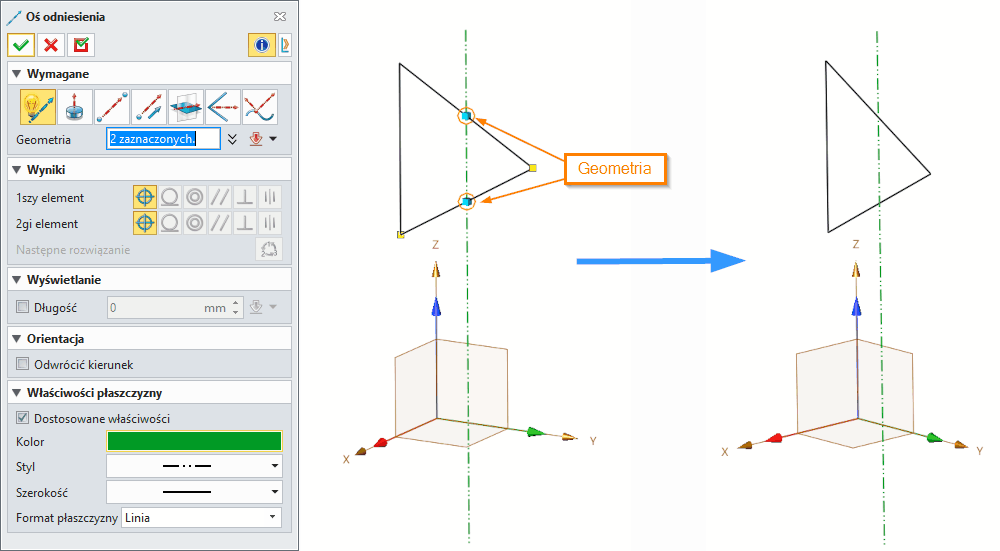
Task: Expand the side panel arrow beside info
Action: click(284, 45)
